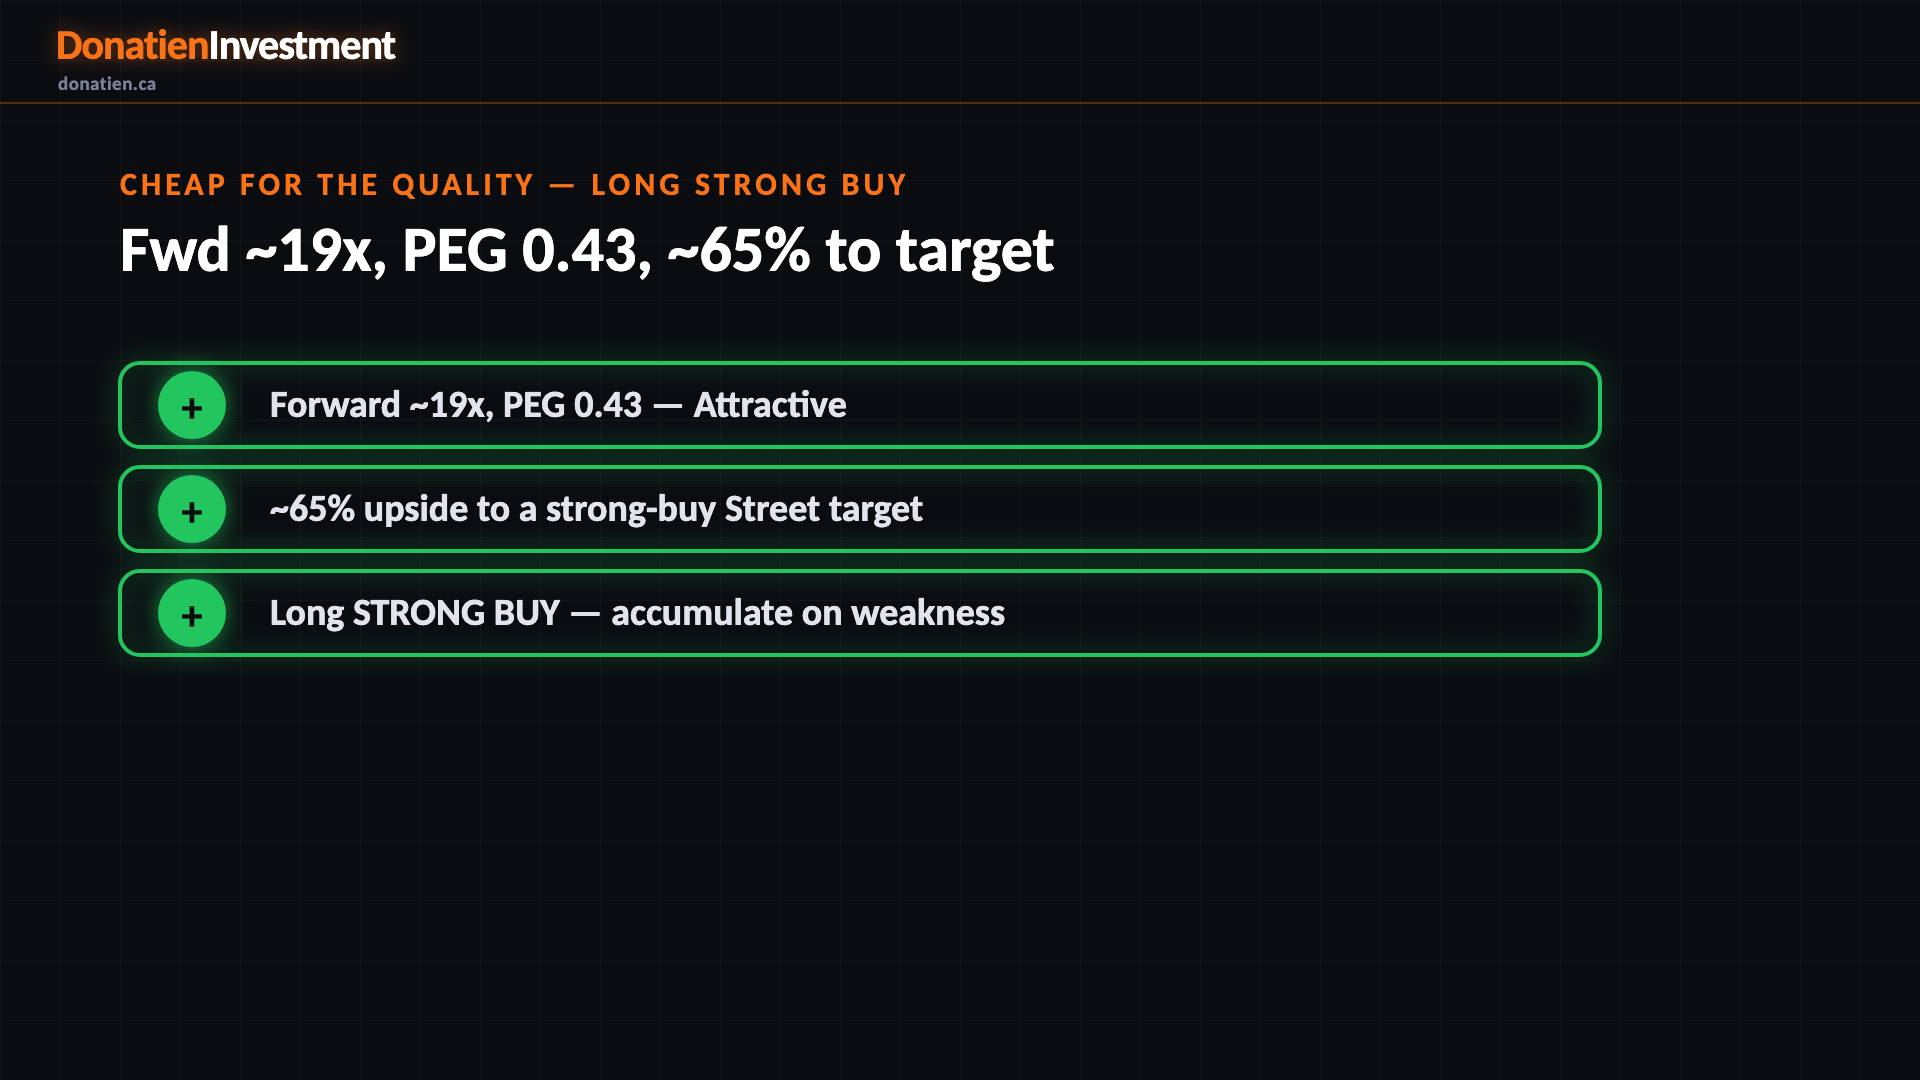Click STRONG BUY text in third card

[456, 613]
